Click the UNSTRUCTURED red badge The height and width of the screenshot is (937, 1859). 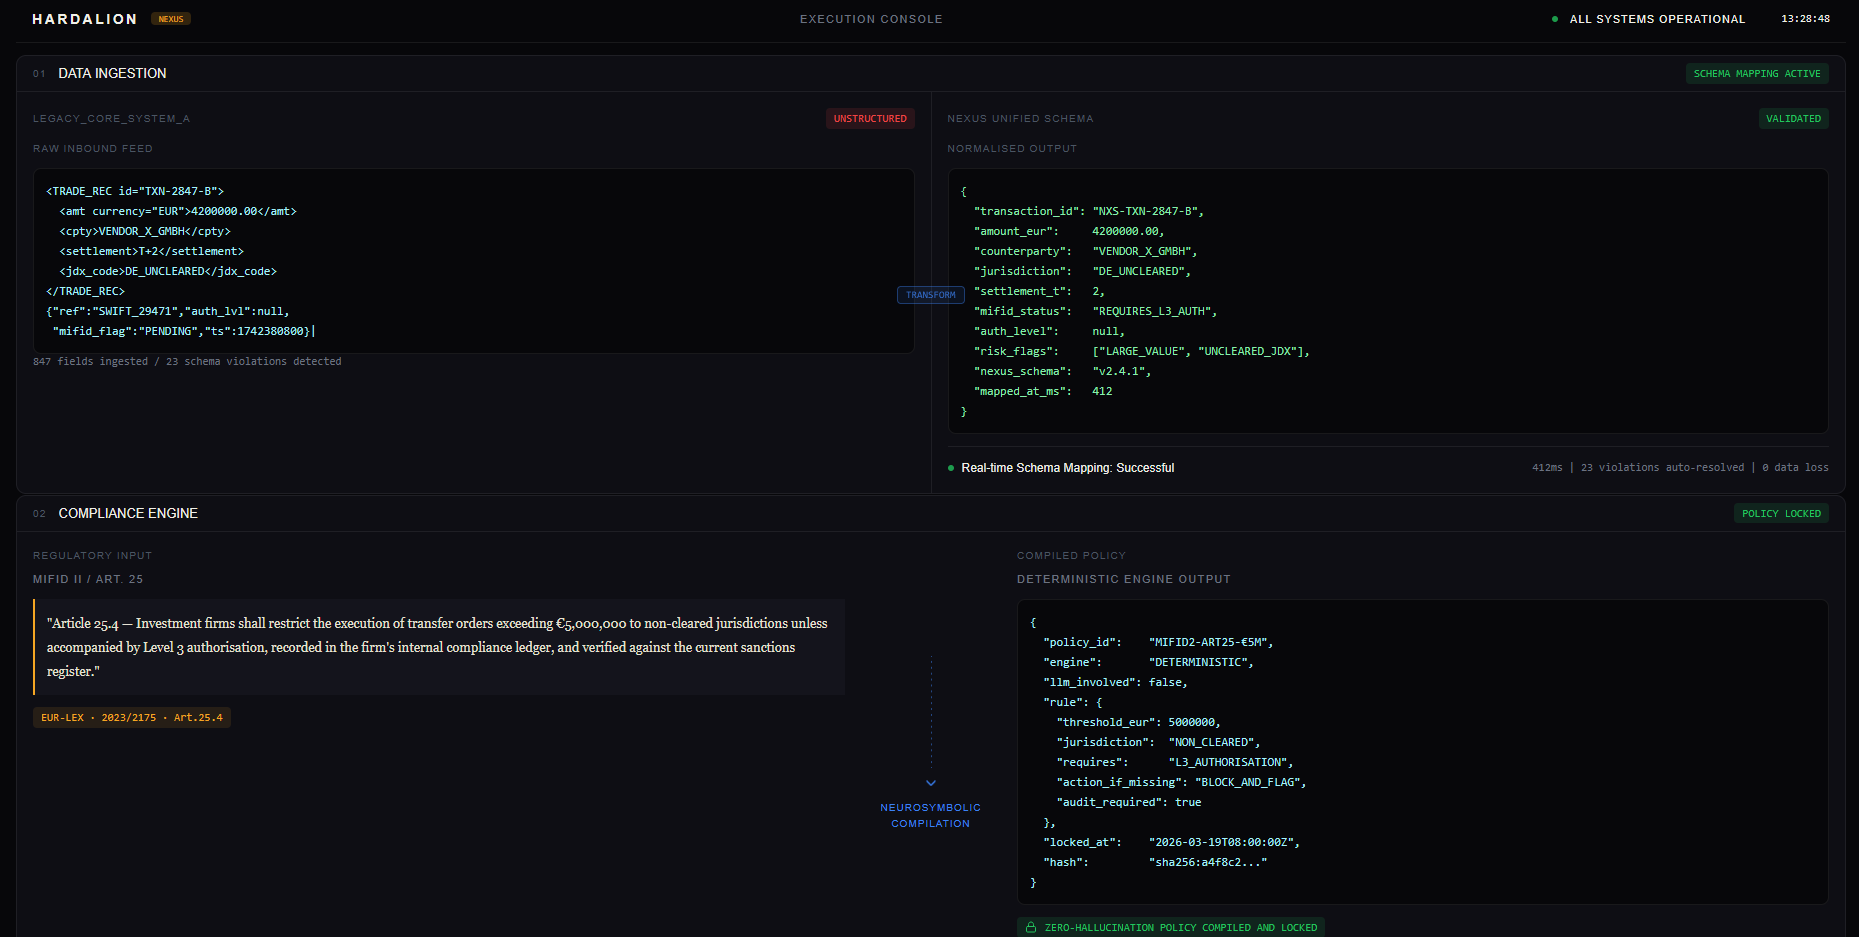[x=870, y=119]
